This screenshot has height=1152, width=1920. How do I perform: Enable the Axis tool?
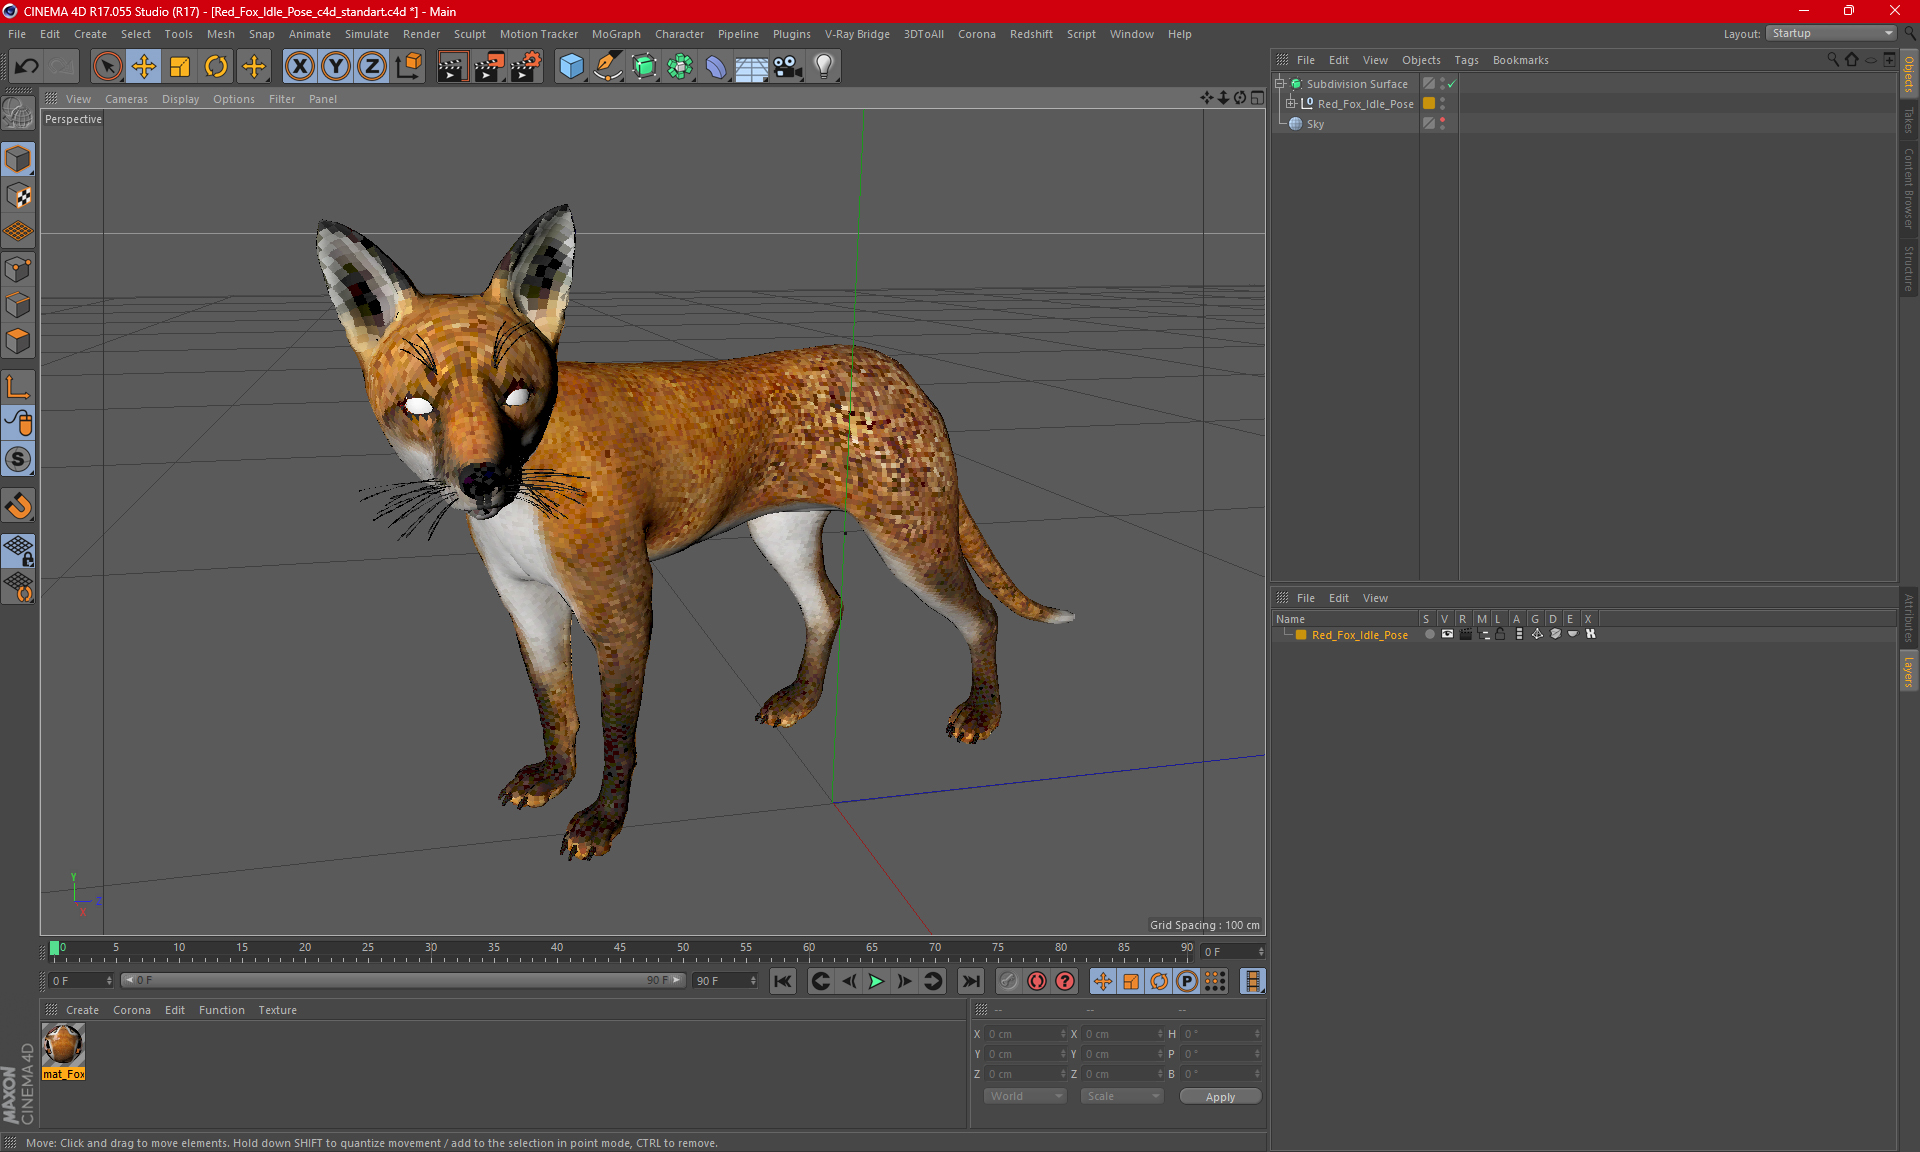click(x=18, y=387)
